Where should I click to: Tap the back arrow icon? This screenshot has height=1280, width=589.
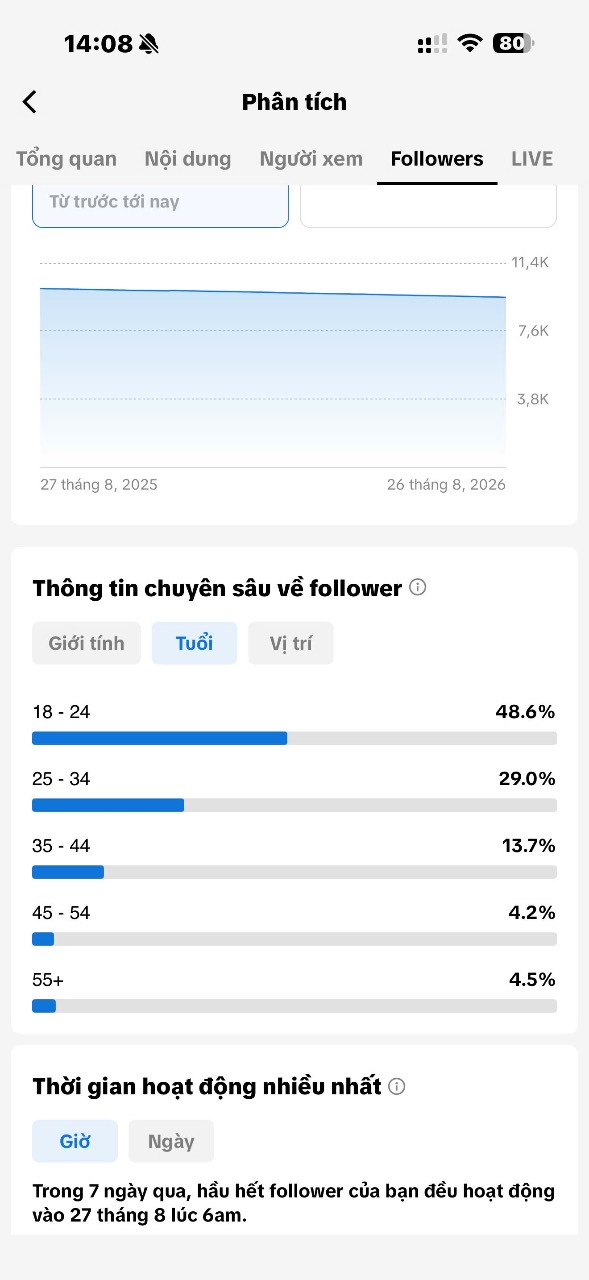pyautogui.click(x=30, y=102)
